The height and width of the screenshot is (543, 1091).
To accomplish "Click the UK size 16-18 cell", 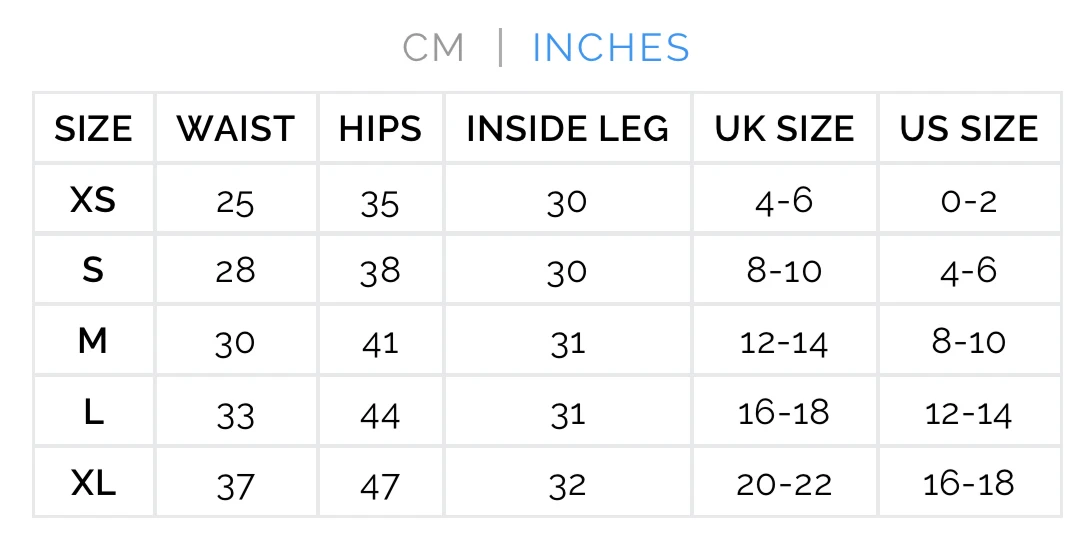I will (784, 413).
